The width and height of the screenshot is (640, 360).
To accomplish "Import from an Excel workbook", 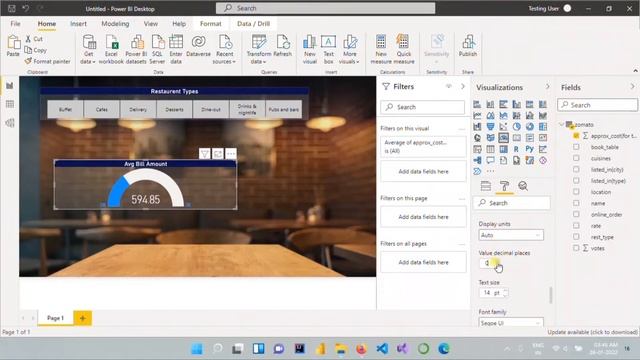I will point(111,49).
